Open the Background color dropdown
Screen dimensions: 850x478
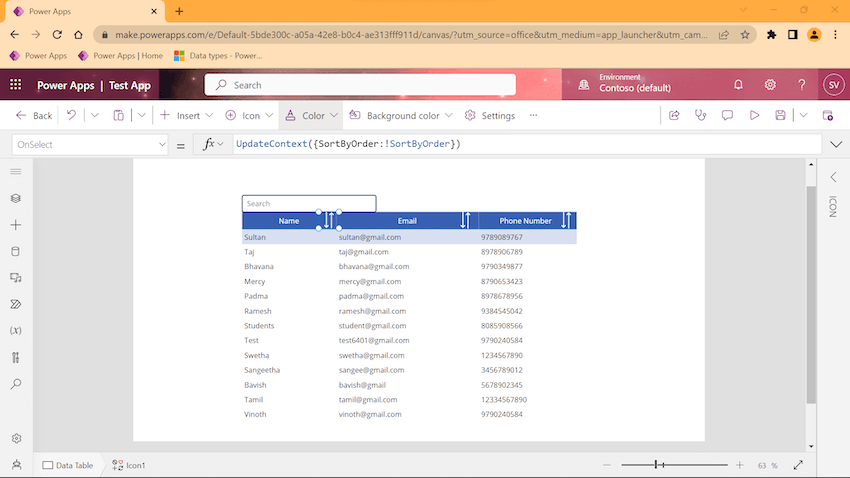pos(401,115)
